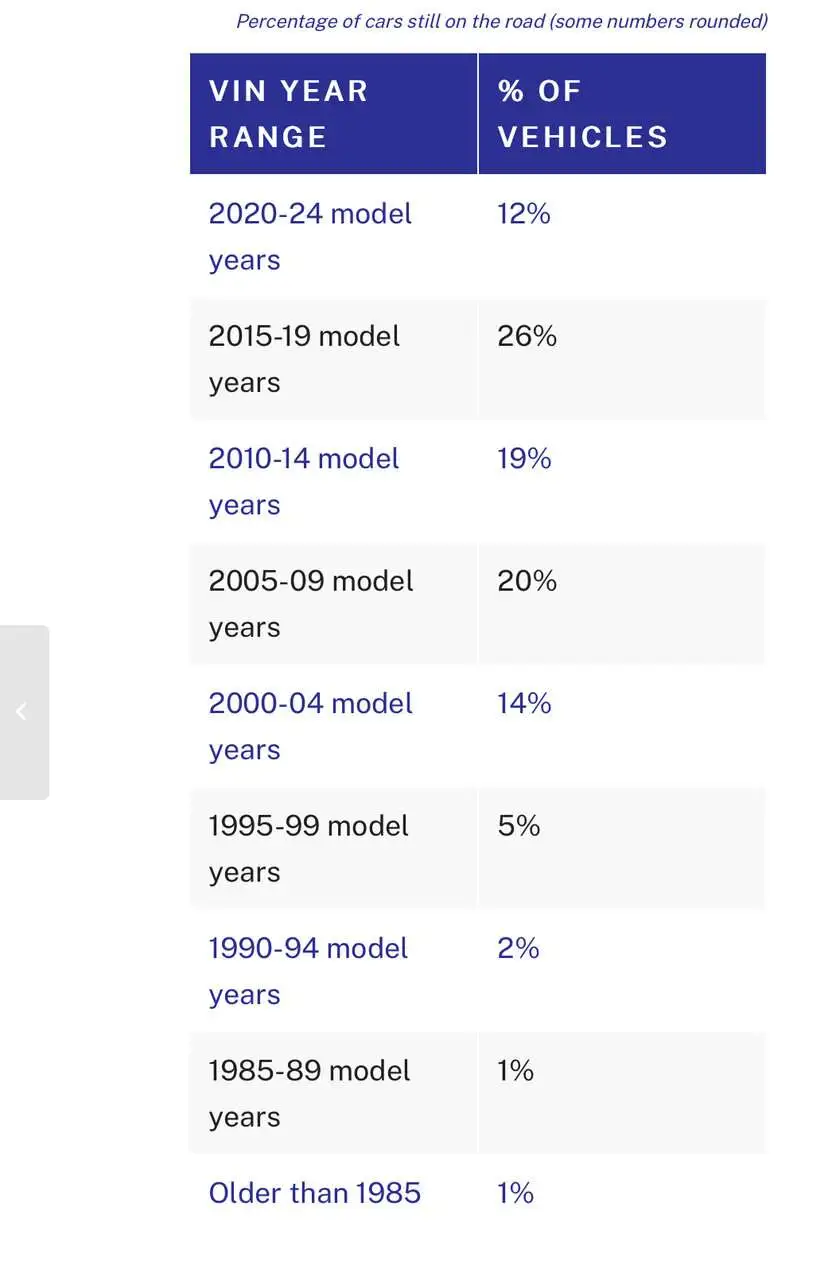Click the VIN YEAR RANGE column header

[x=288, y=114]
